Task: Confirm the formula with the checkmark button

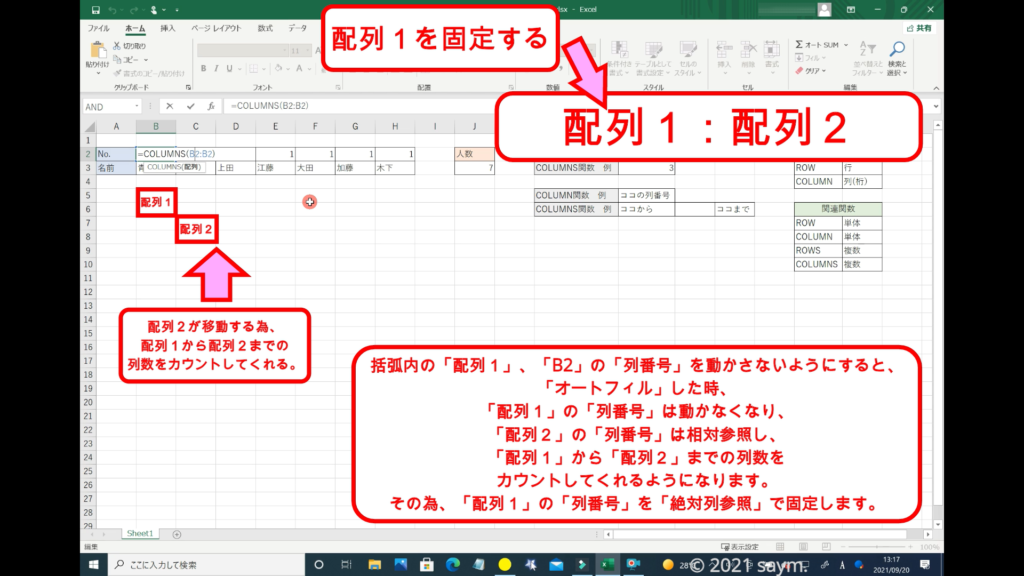Action: click(x=190, y=106)
